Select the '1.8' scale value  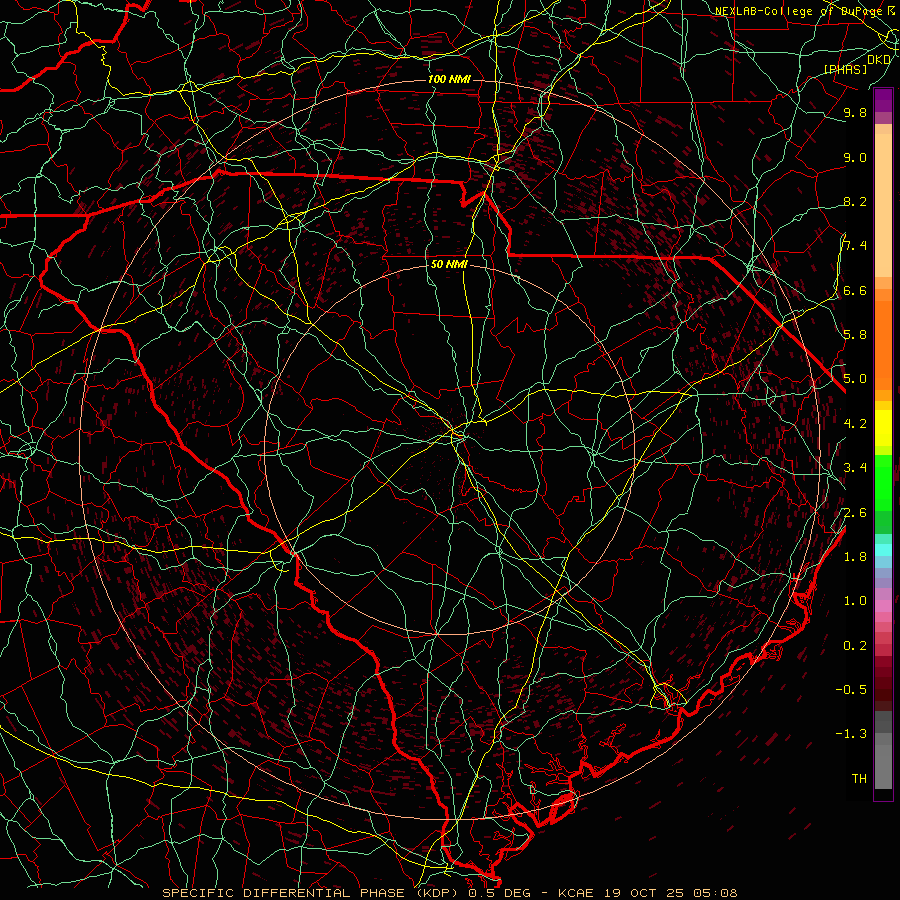pyautogui.click(x=855, y=556)
